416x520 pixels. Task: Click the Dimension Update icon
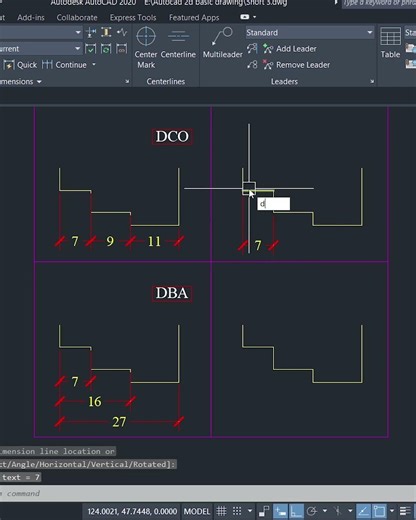point(106,49)
